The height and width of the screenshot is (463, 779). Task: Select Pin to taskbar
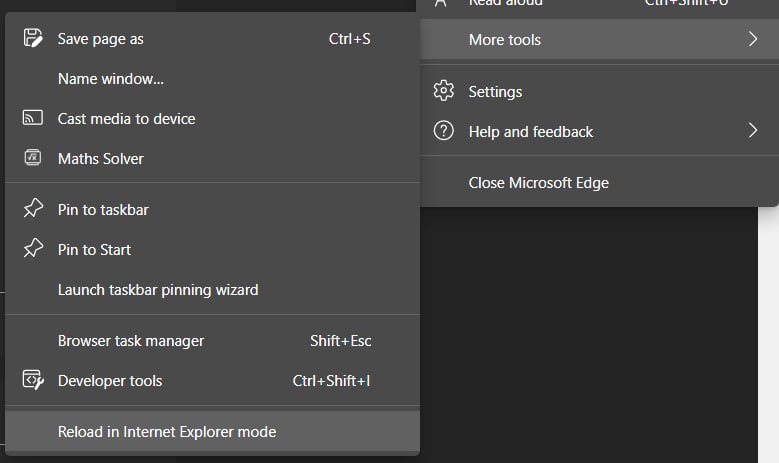click(x=213, y=209)
